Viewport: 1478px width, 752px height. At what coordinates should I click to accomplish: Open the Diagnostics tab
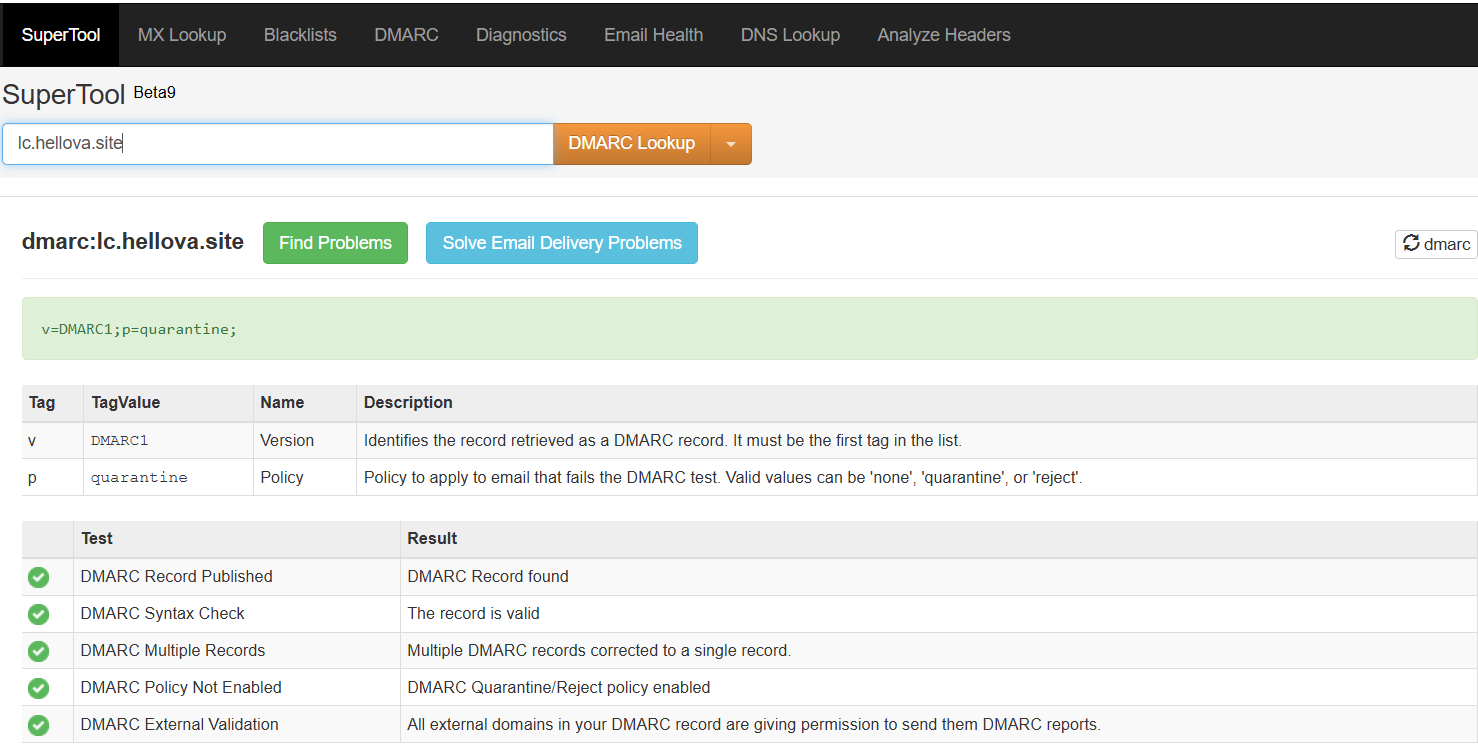coord(521,35)
